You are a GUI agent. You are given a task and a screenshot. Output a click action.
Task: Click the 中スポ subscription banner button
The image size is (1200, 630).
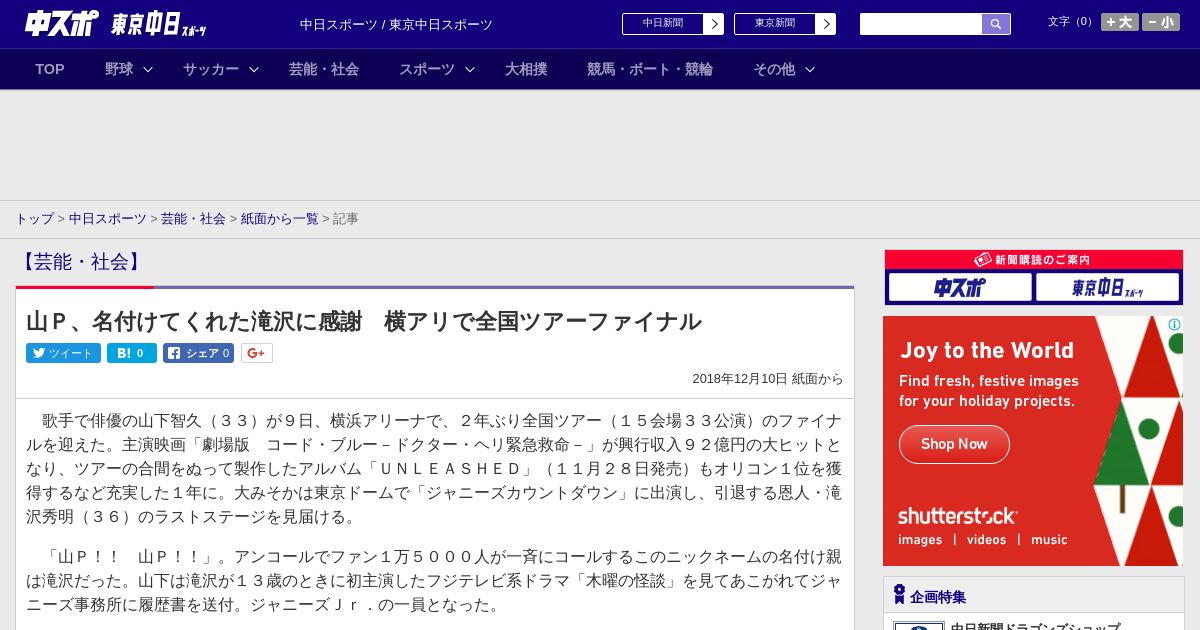point(960,288)
